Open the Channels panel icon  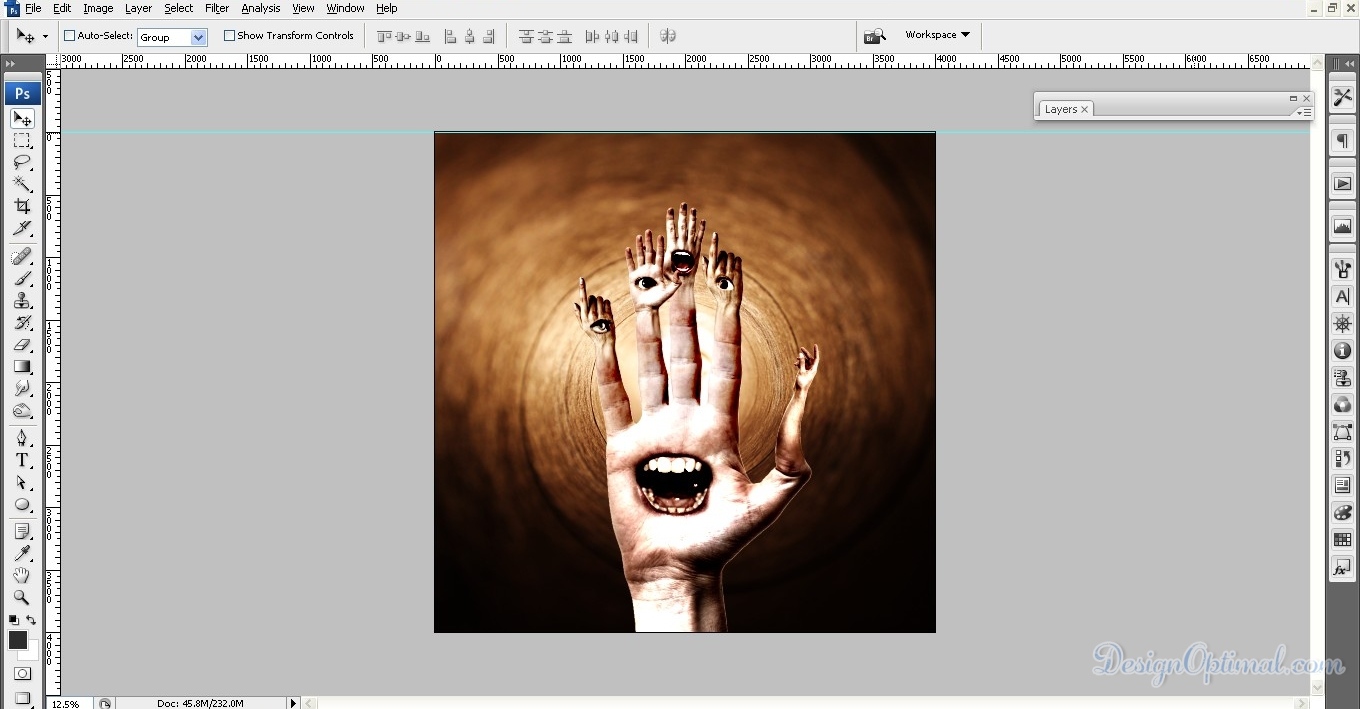(1342, 405)
